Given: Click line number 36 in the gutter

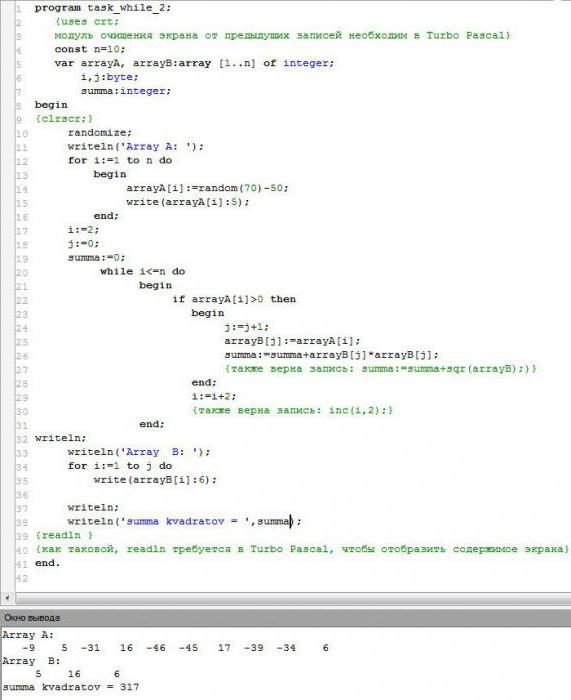Looking at the screenshot, I should [x=22, y=495].
